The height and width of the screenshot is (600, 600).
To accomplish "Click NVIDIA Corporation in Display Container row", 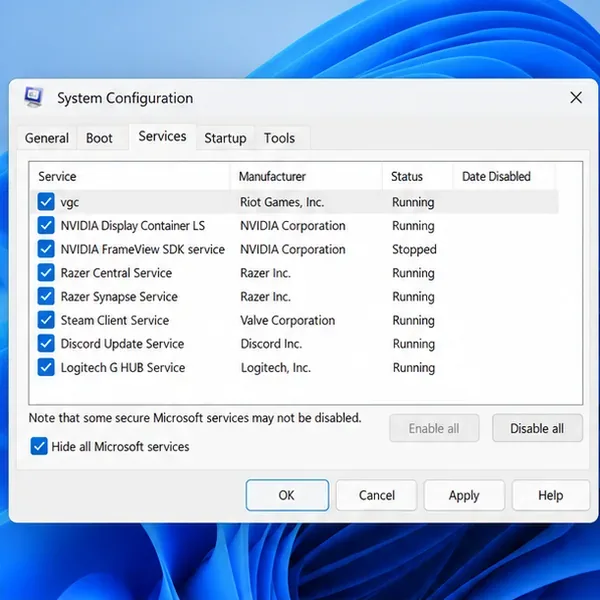I will point(293,226).
